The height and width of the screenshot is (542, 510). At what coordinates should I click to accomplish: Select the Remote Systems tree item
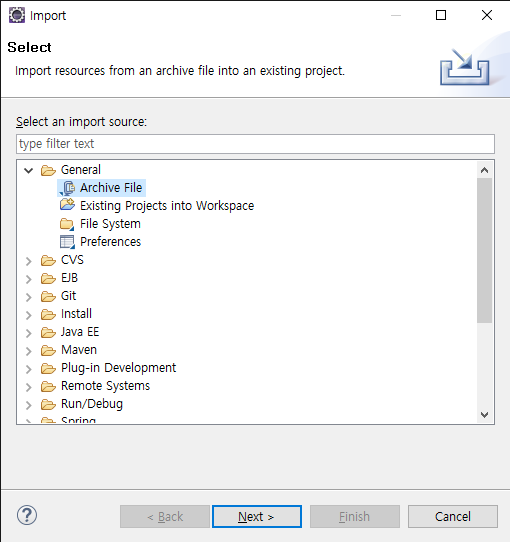click(105, 386)
